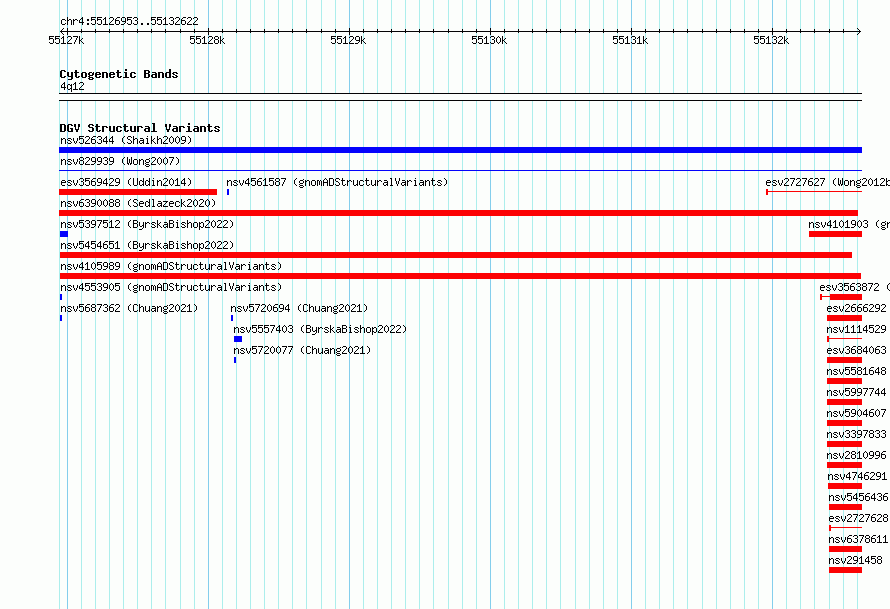
Task: Open the nsv5456436 variant label
Action: 858,497
